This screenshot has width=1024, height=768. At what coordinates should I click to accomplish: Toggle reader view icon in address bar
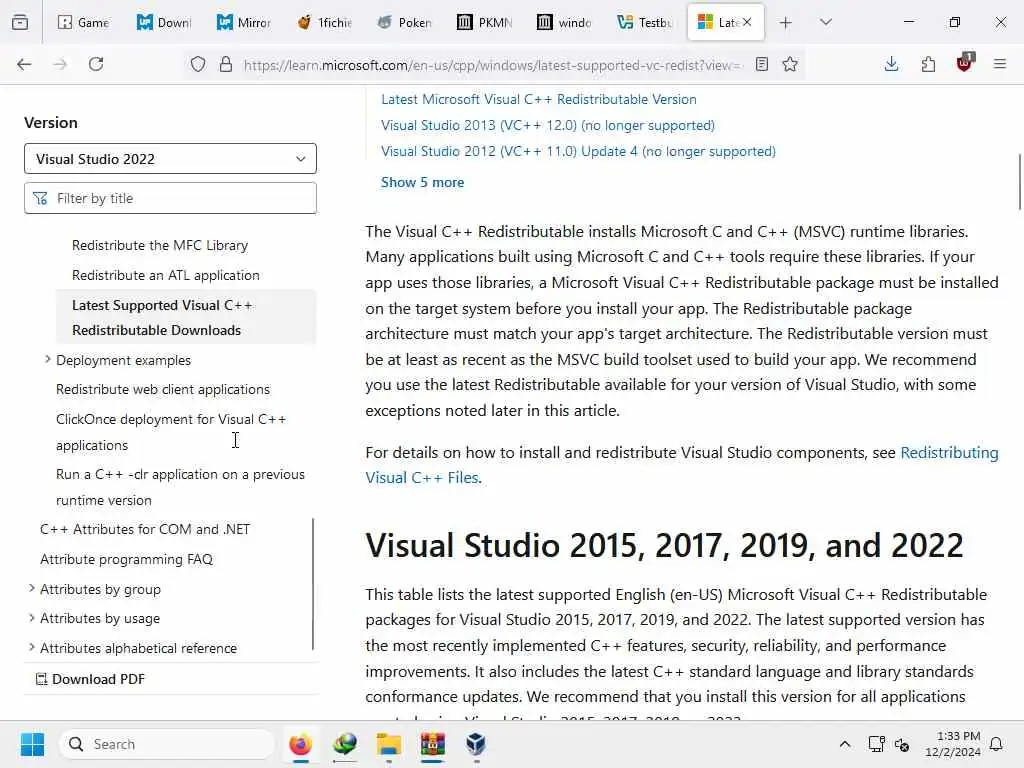(x=761, y=64)
